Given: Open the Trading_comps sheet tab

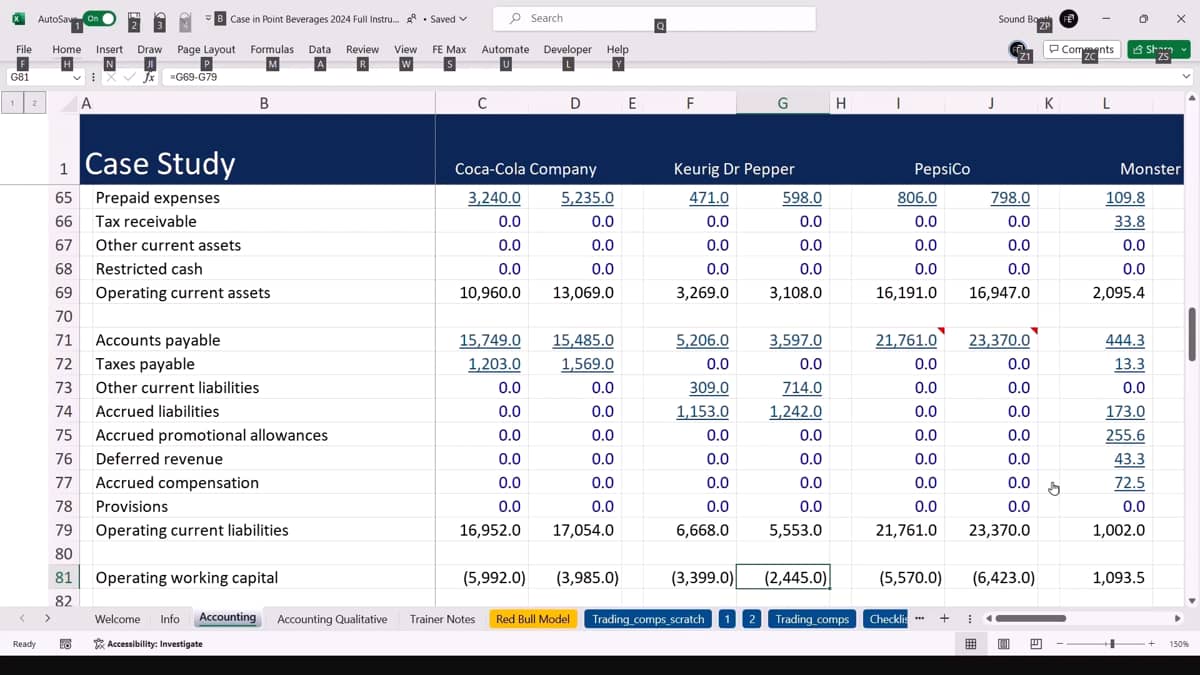Looking at the screenshot, I should point(812,619).
